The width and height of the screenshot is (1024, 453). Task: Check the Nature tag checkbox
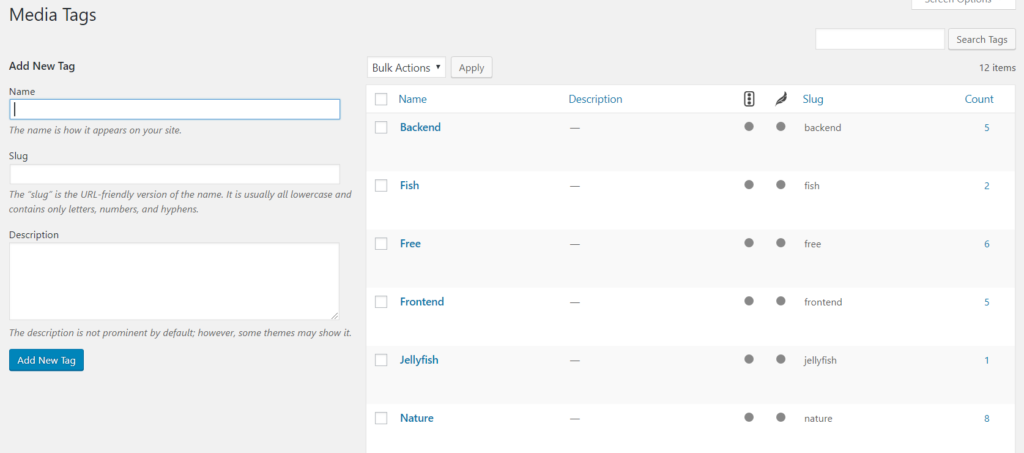tap(381, 418)
